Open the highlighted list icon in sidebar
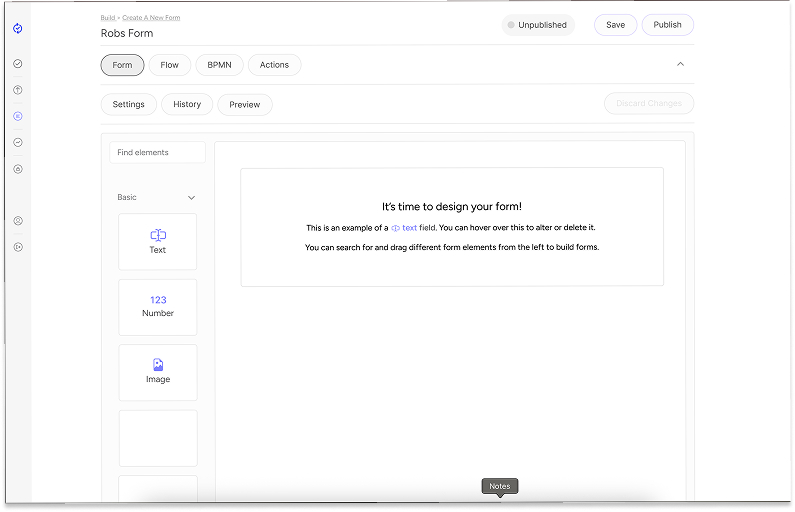Screen dimensions: 795x512 tap(18, 116)
